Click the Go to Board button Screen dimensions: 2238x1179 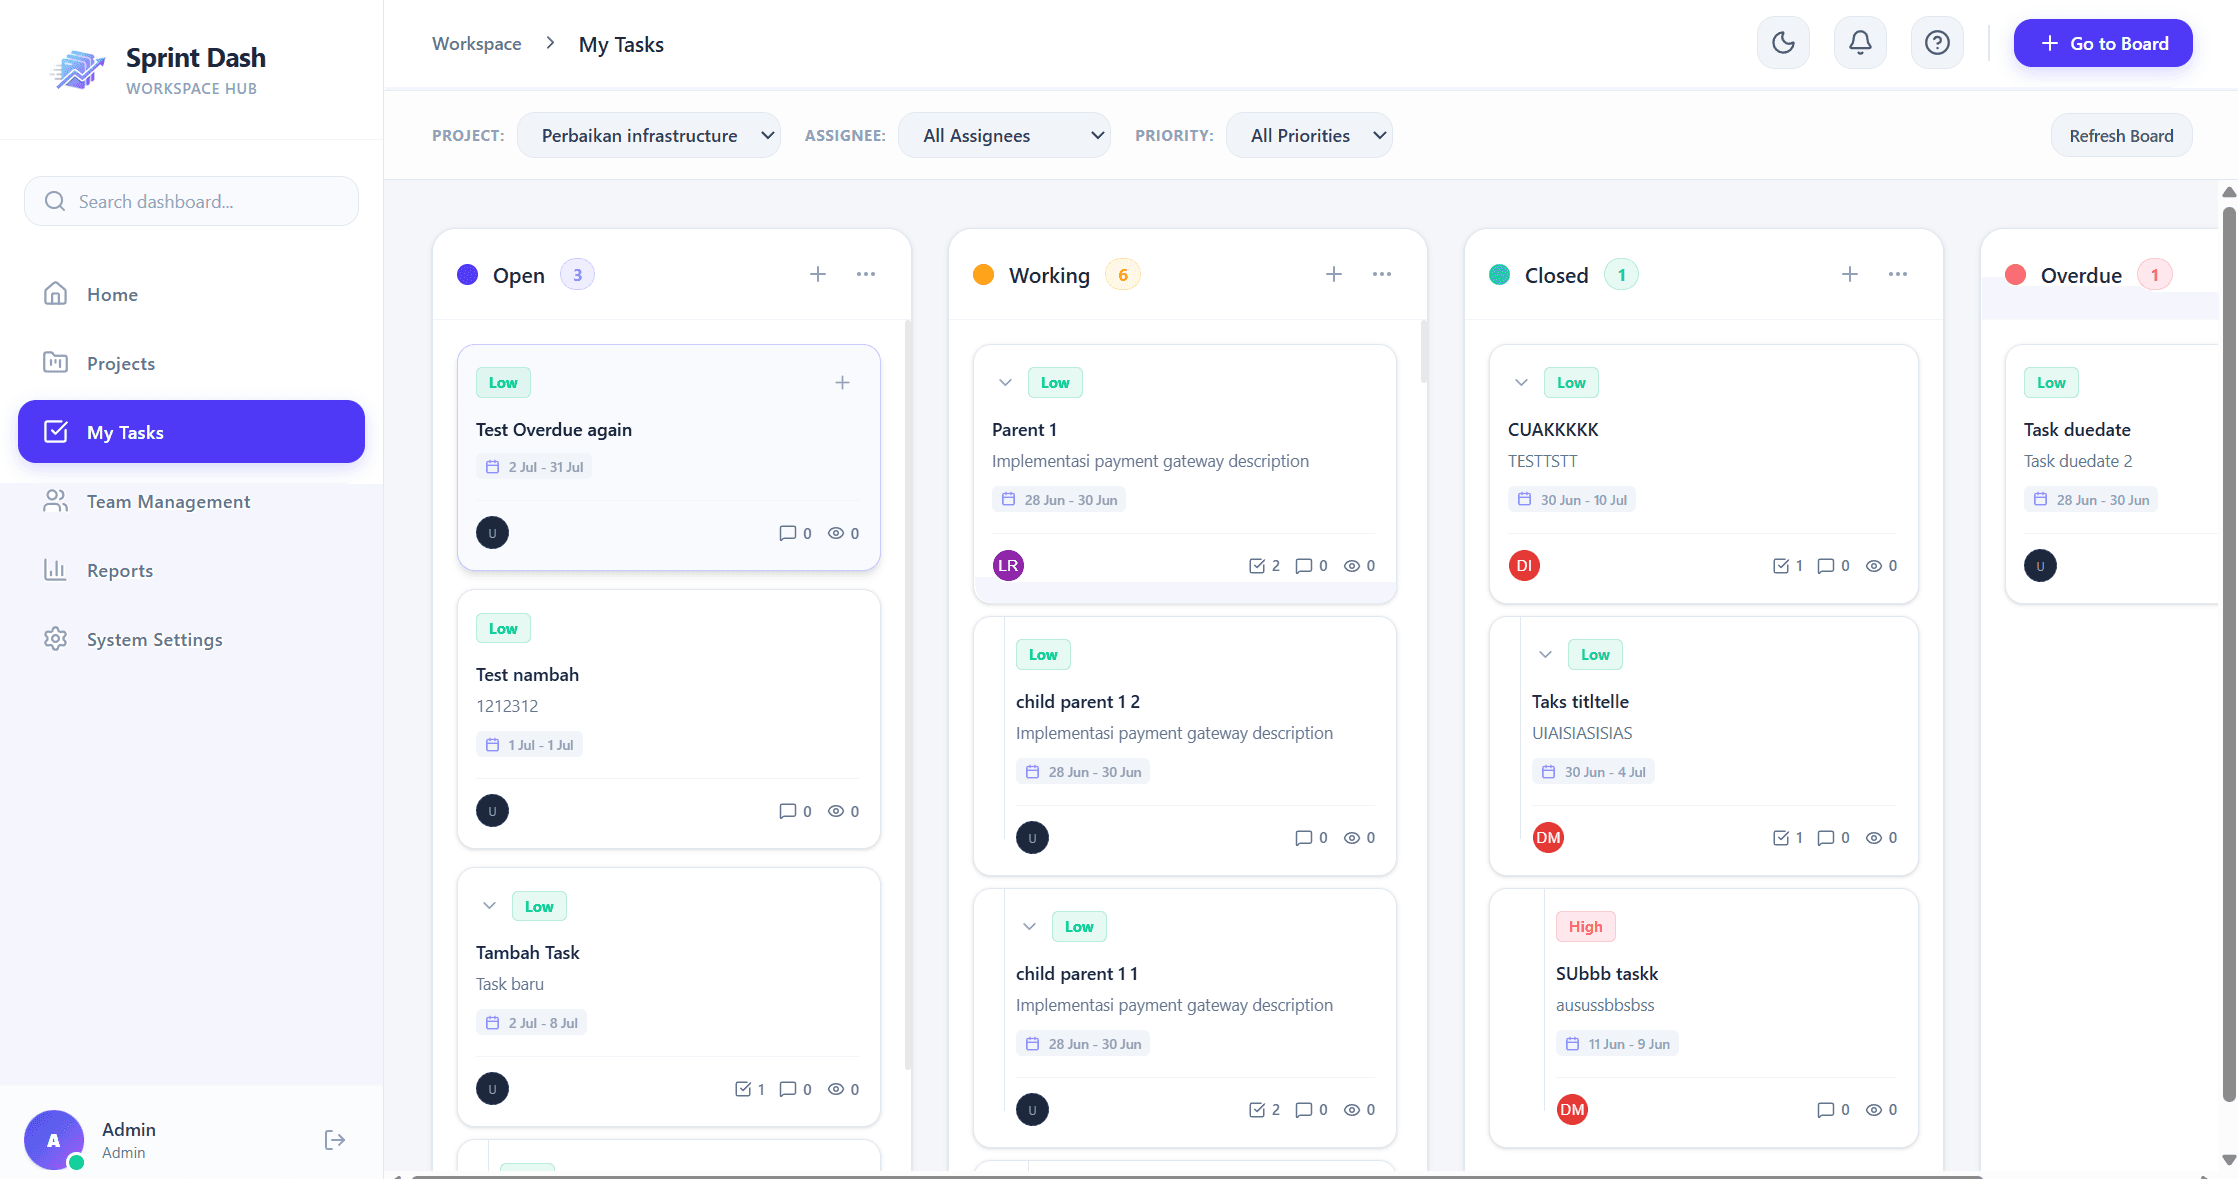pyautogui.click(x=2103, y=43)
